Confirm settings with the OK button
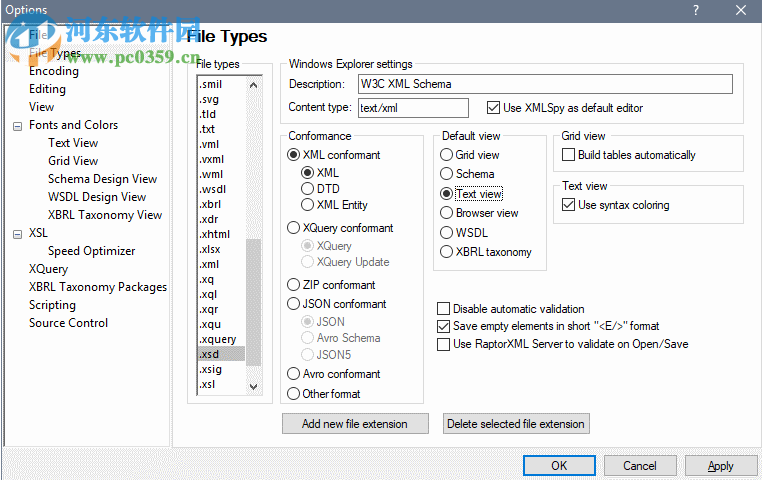Image resolution: width=762 pixels, height=480 pixels. pyautogui.click(x=559, y=465)
